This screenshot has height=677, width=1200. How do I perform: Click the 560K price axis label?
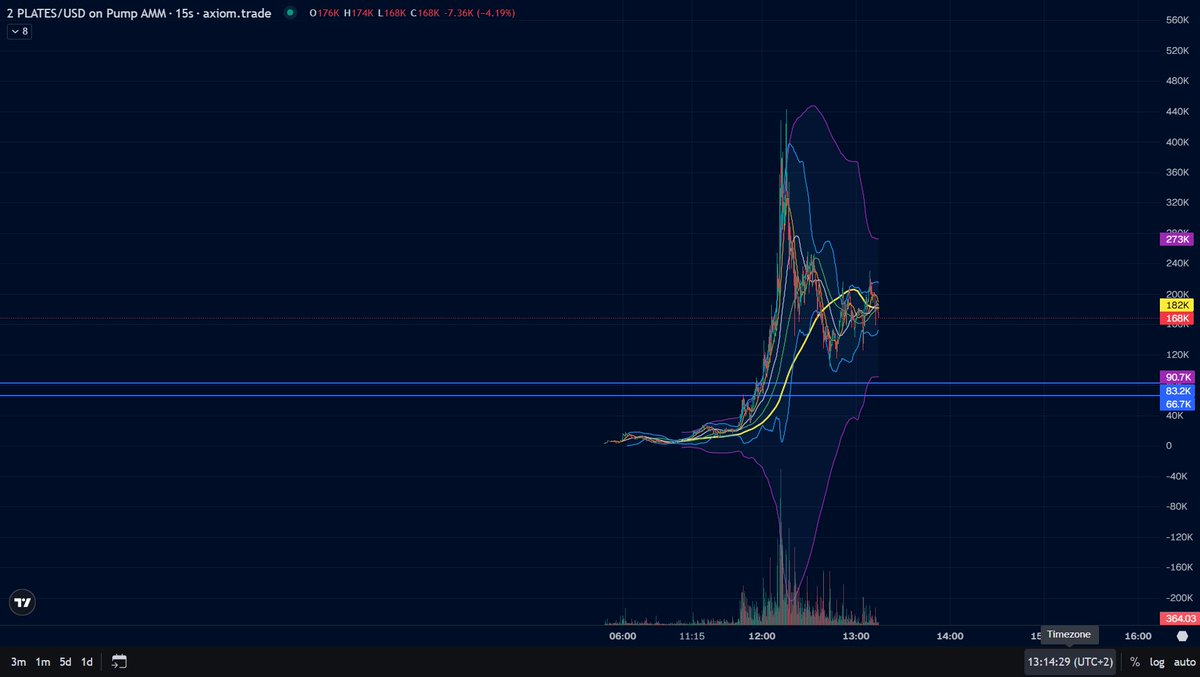tap(1176, 20)
